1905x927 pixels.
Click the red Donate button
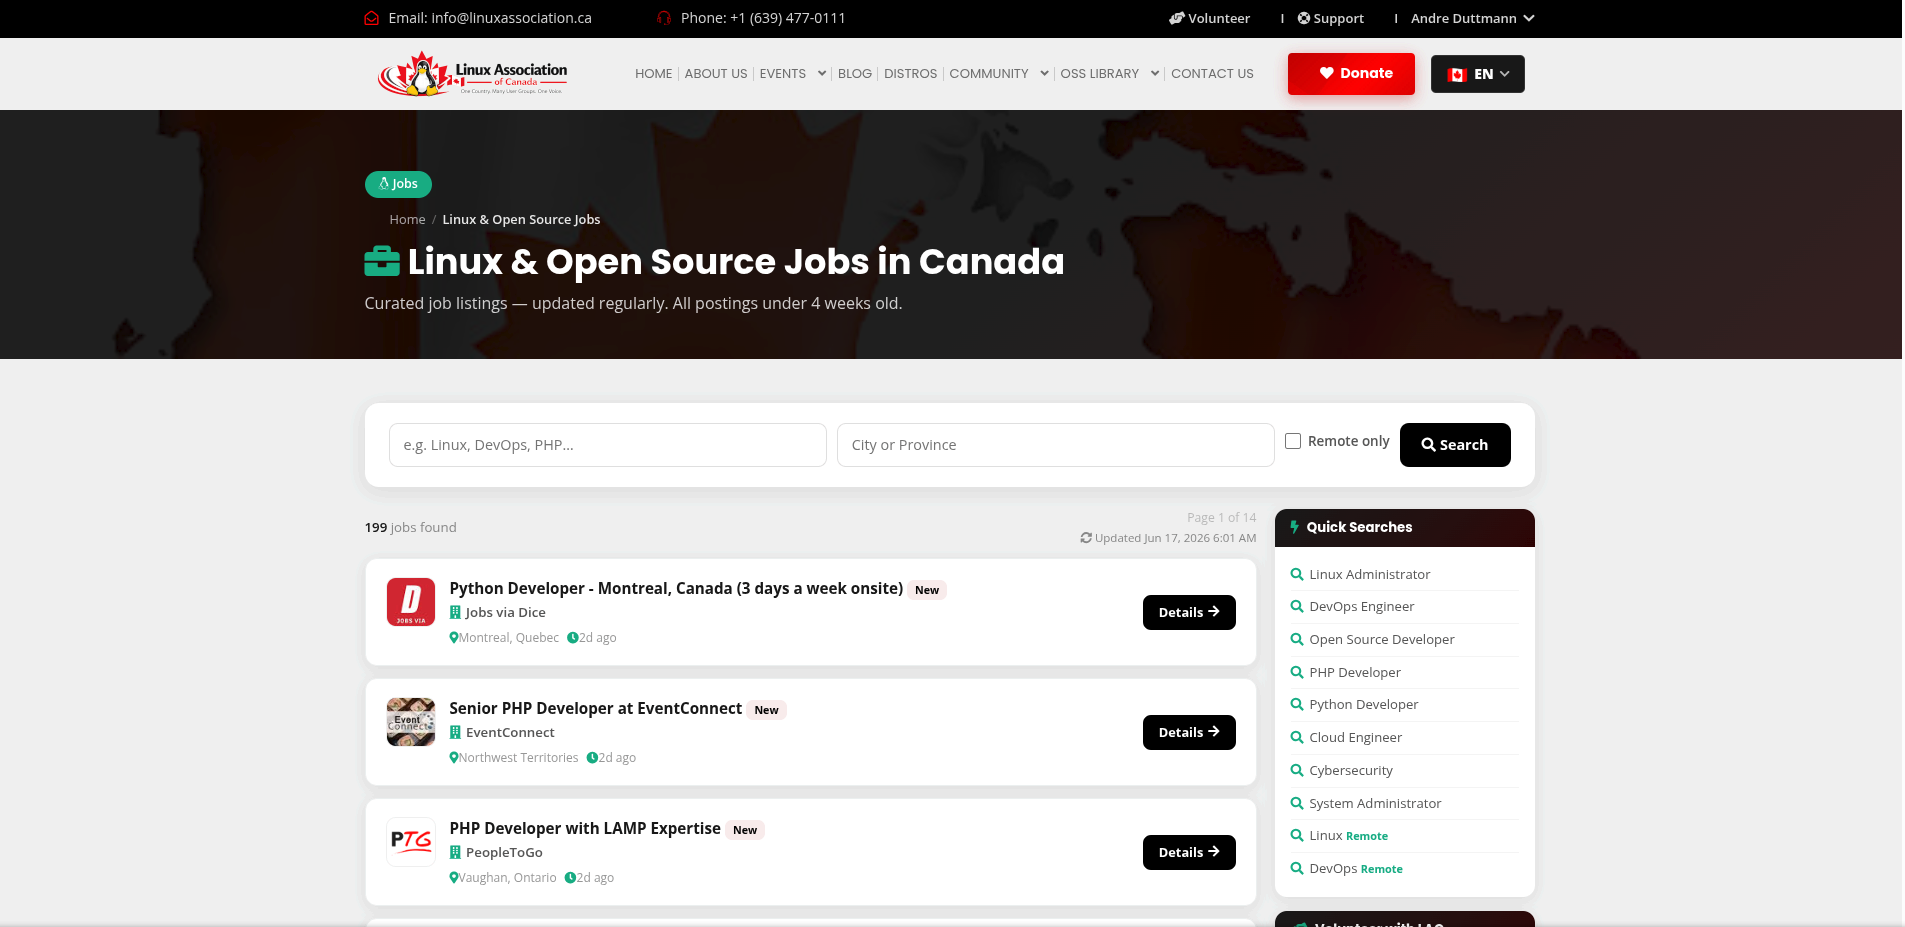(x=1351, y=74)
